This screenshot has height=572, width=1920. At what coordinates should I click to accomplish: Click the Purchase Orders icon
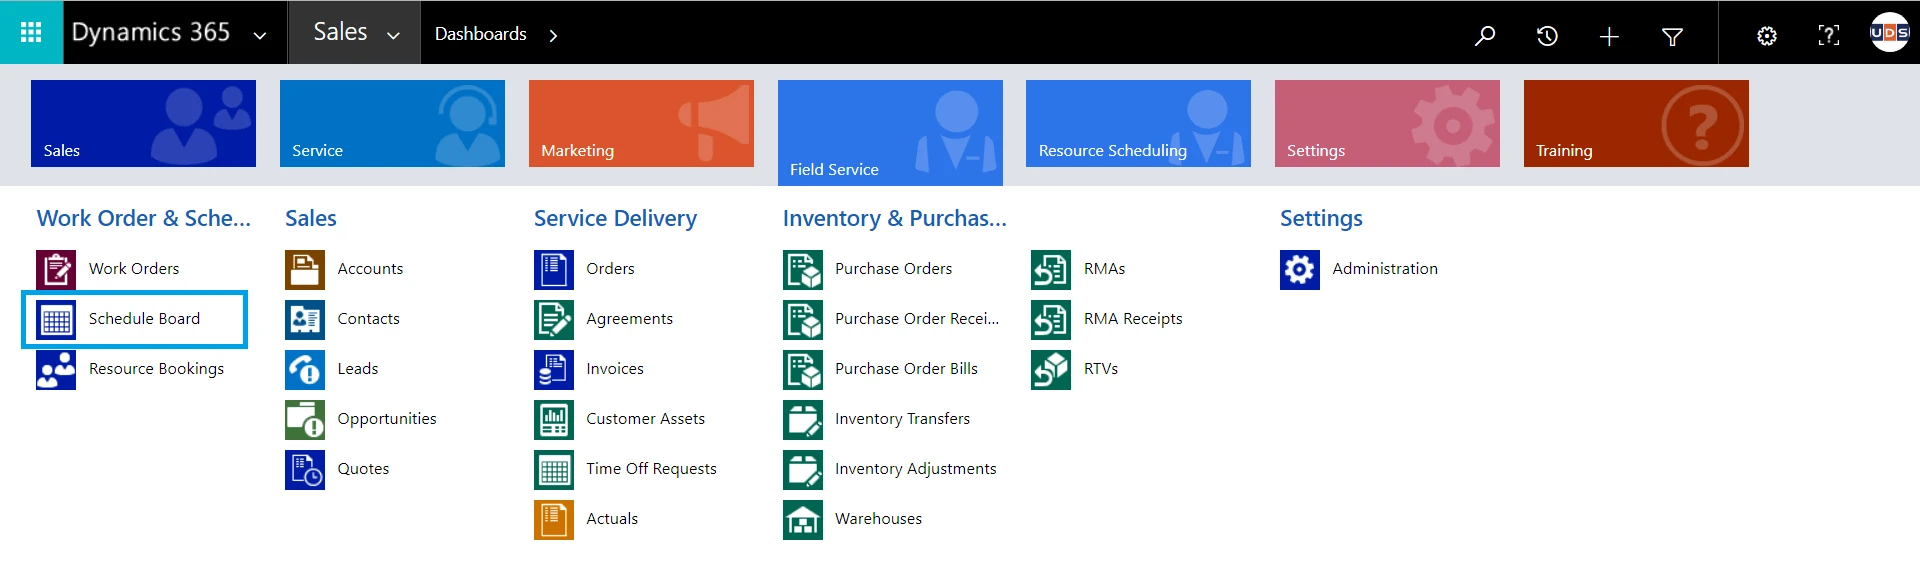click(803, 269)
